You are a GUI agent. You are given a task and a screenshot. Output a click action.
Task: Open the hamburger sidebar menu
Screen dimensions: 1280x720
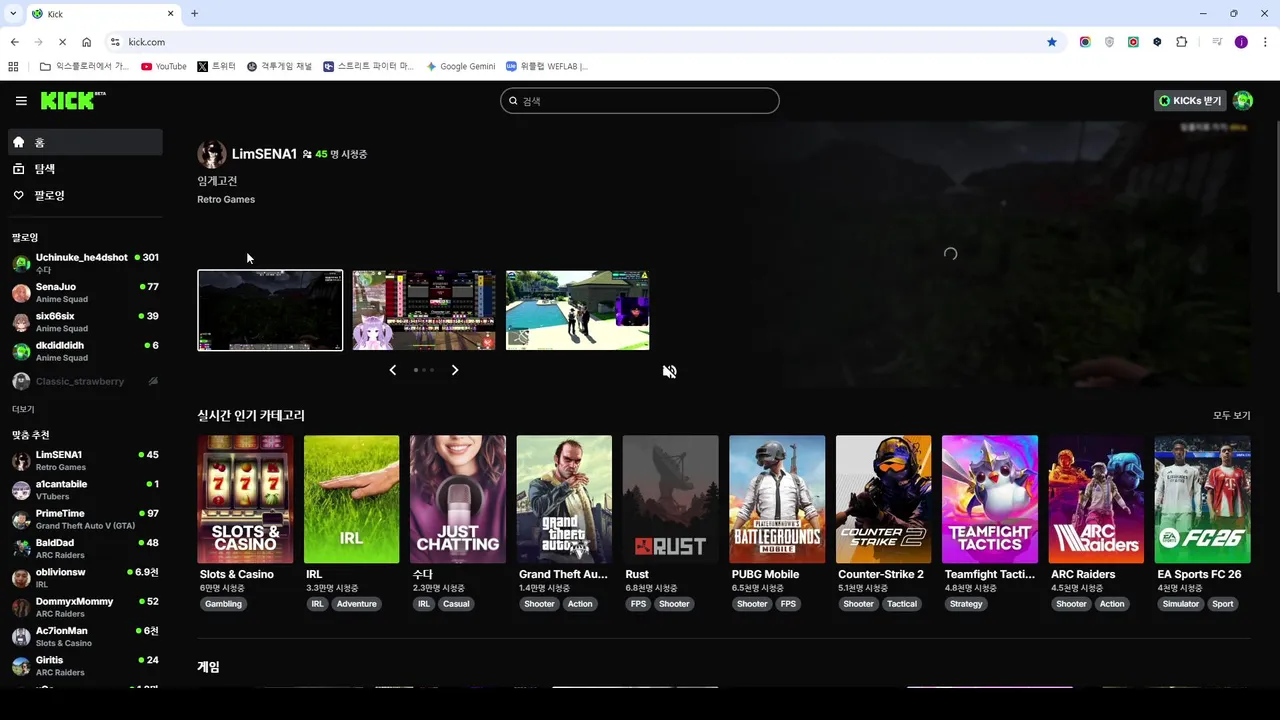21,101
